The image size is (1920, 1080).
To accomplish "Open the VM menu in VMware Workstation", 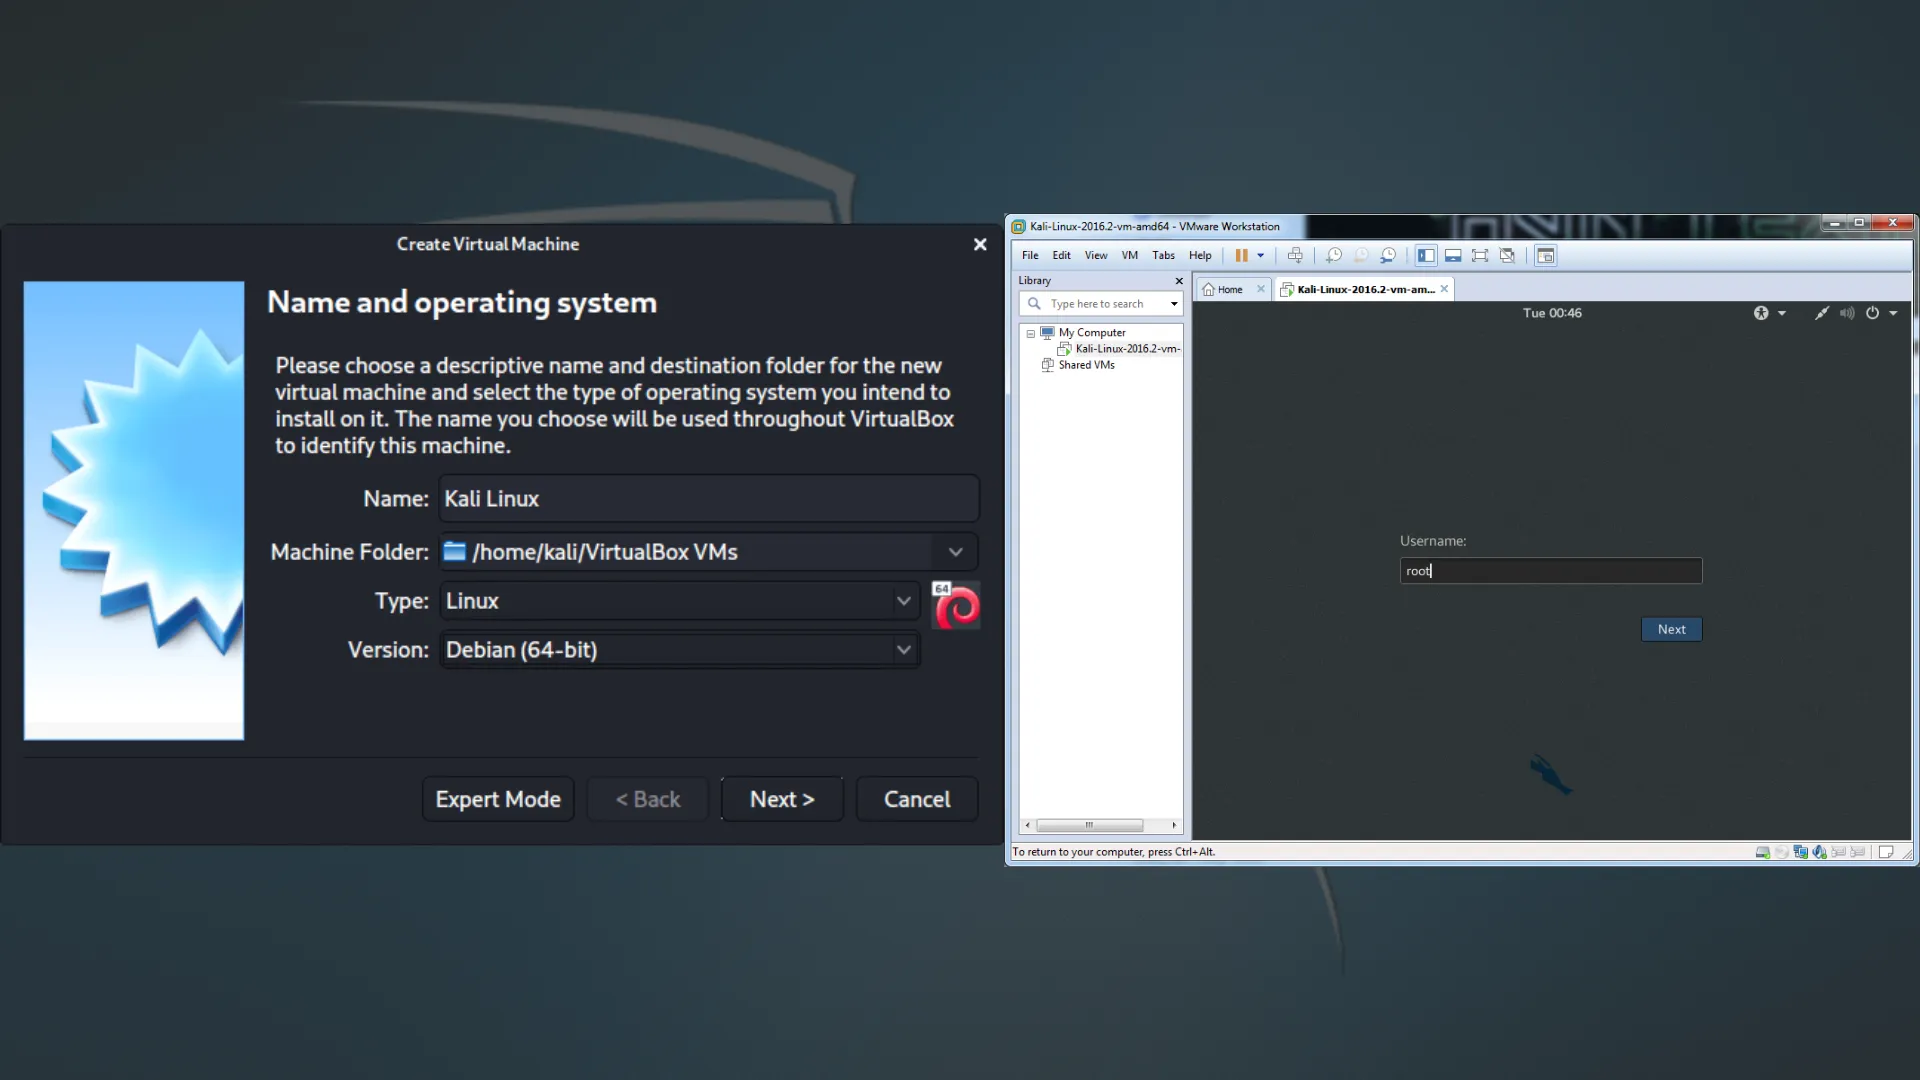I will (x=1128, y=255).
